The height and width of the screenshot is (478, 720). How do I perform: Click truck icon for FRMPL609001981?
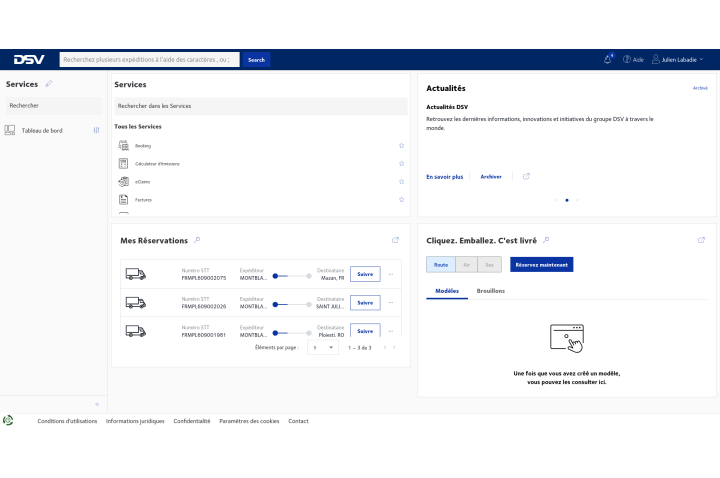point(135,331)
